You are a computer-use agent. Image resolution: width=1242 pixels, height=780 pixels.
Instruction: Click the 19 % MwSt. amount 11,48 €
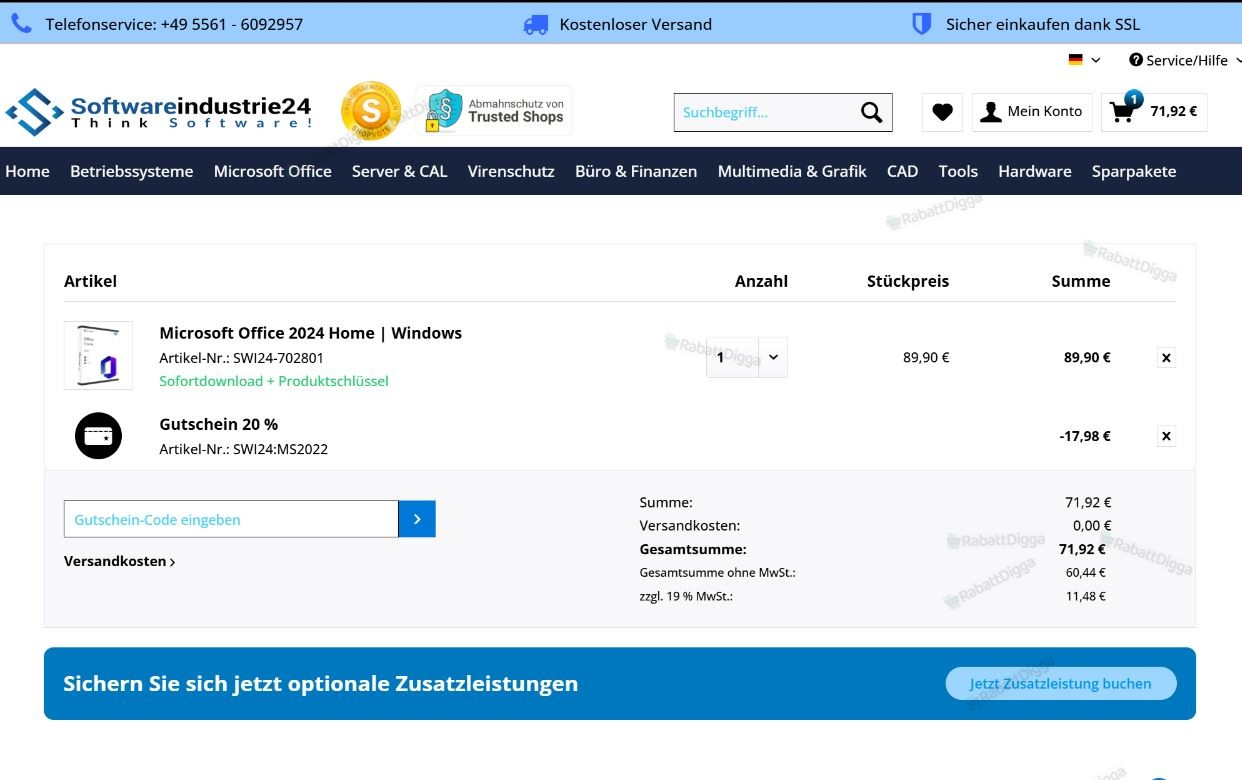1086,596
